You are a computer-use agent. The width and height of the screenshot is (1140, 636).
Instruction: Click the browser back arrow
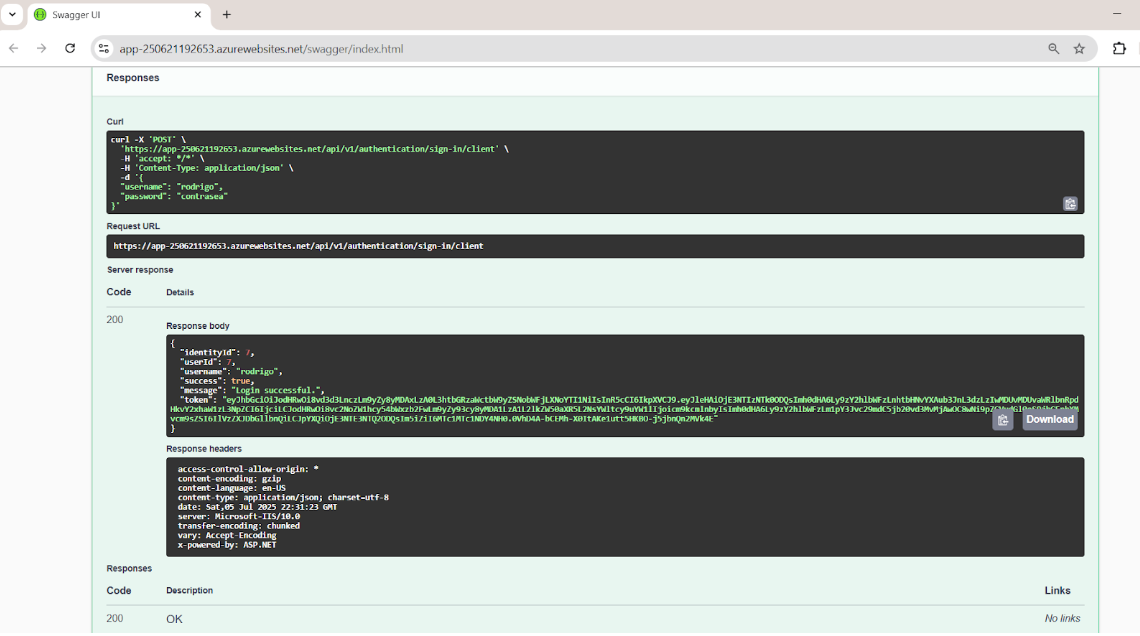point(14,49)
